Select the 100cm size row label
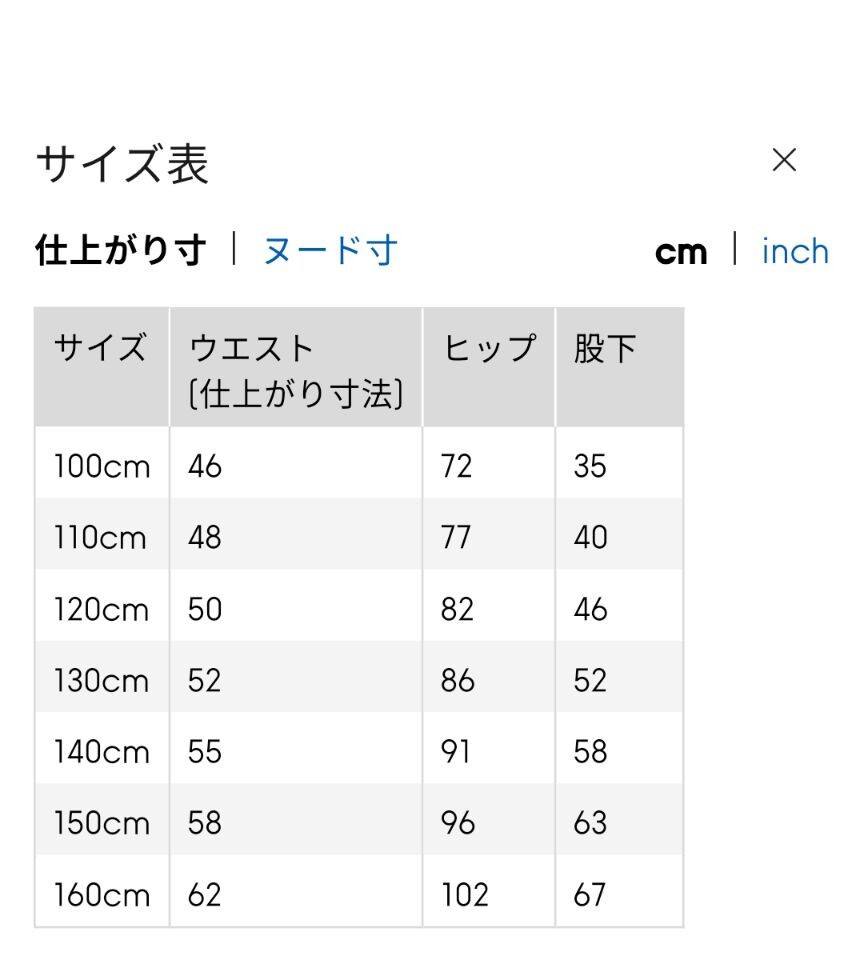The width and height of the screenshot is (864, 972). click(x=101, y=466)
